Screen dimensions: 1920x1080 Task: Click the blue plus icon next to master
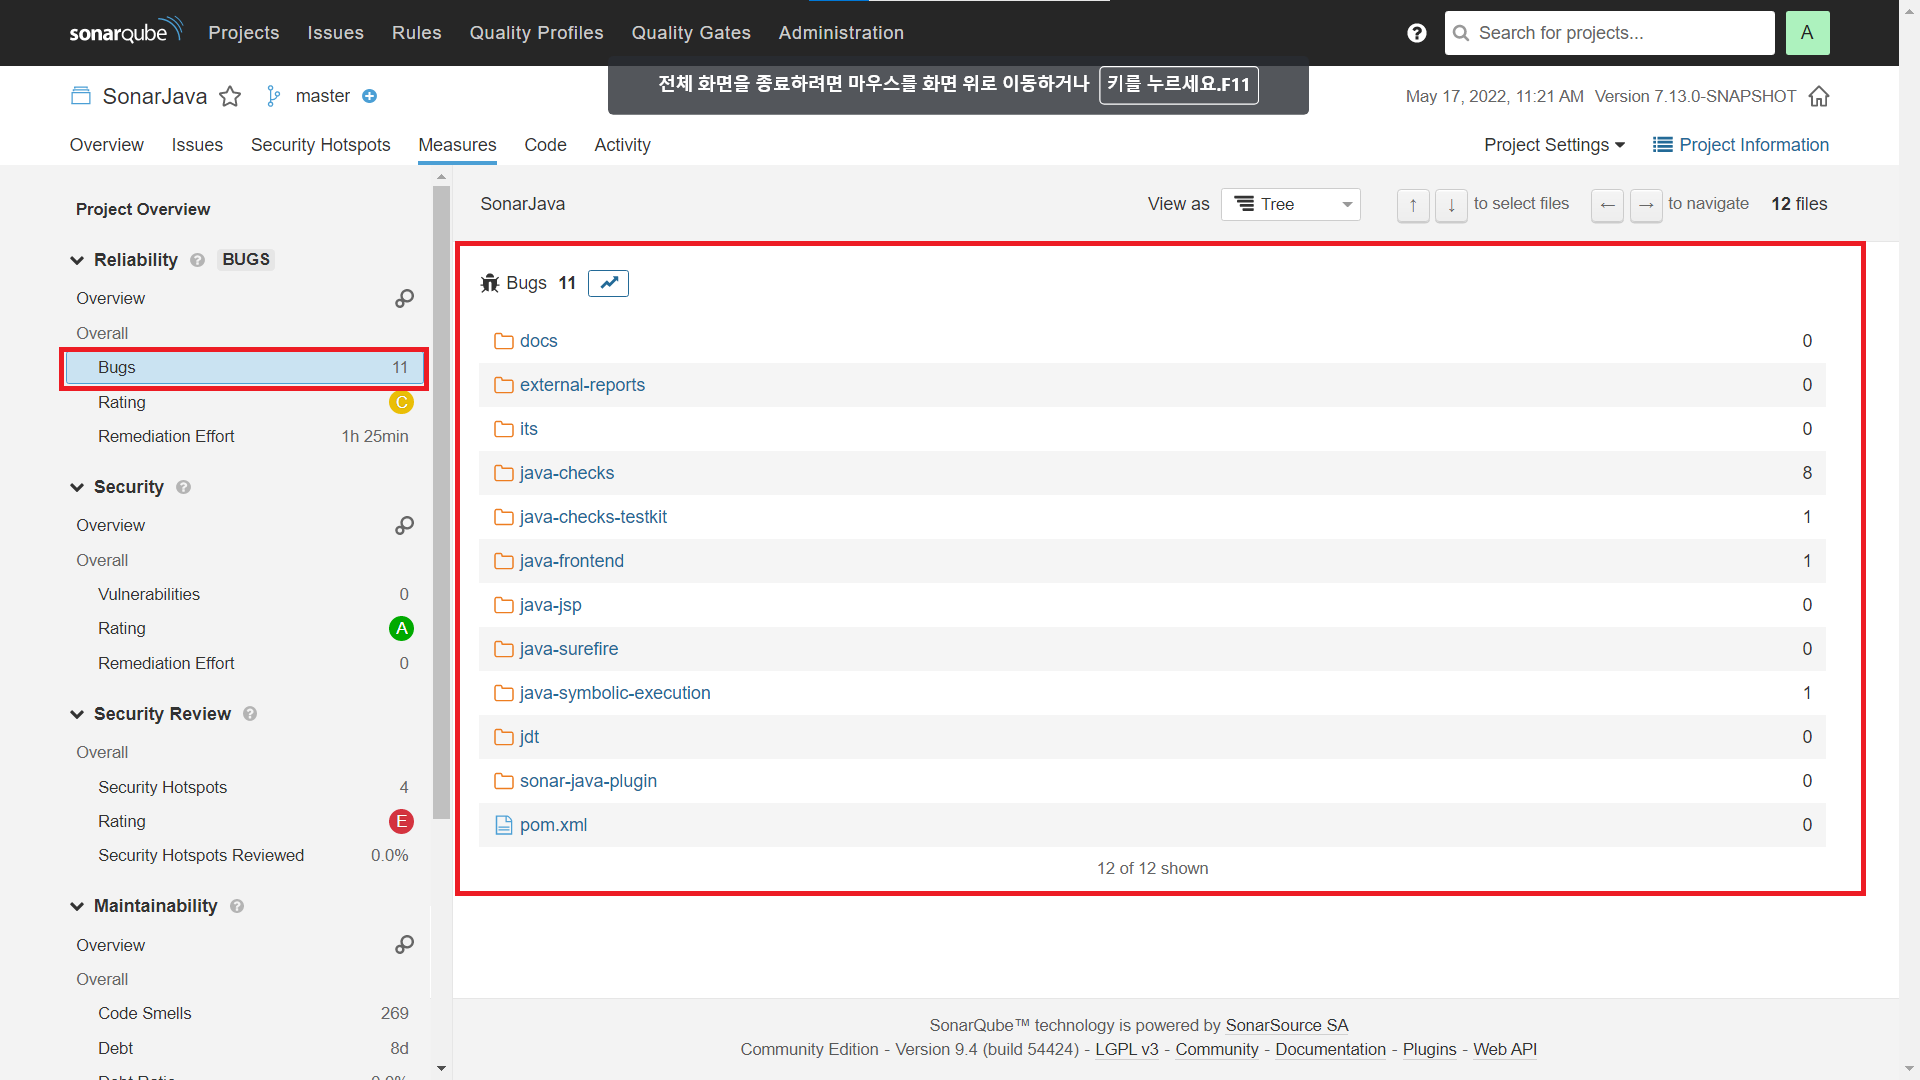(x=369, y=96)
